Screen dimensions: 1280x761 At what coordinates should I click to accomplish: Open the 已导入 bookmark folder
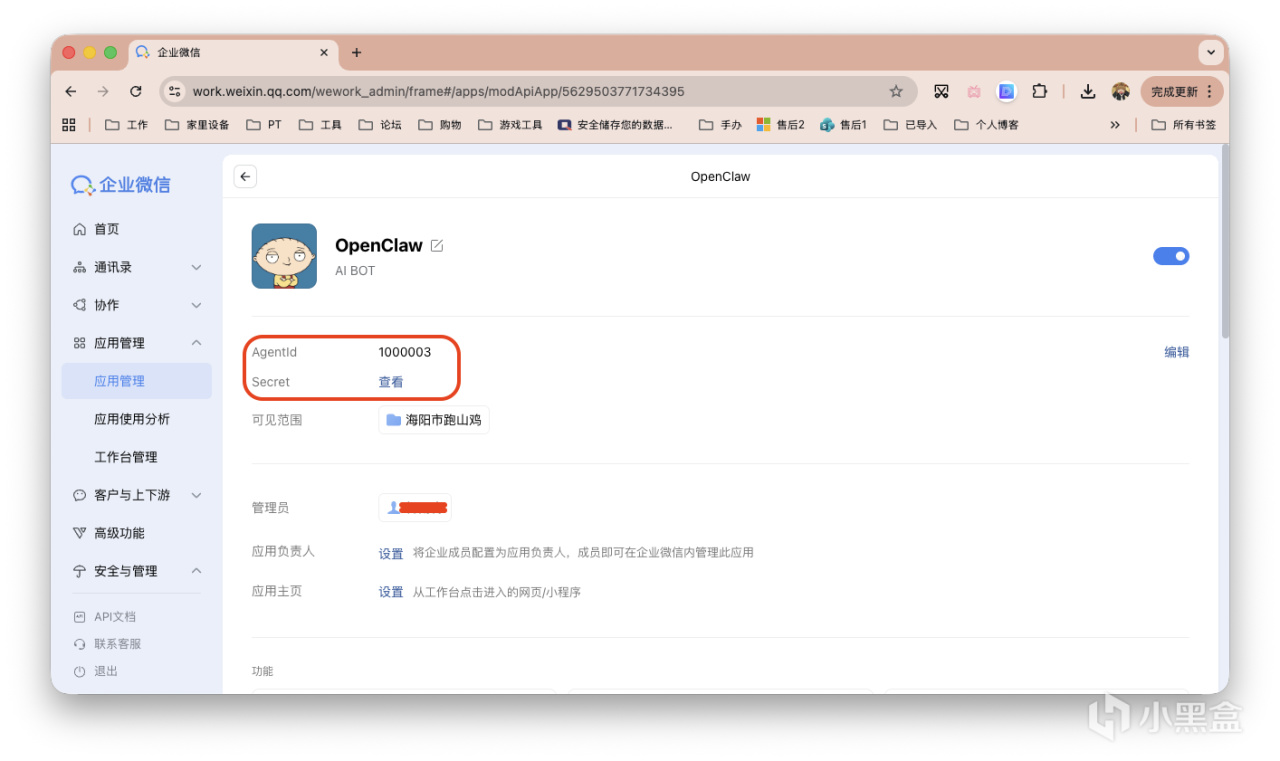910,125
